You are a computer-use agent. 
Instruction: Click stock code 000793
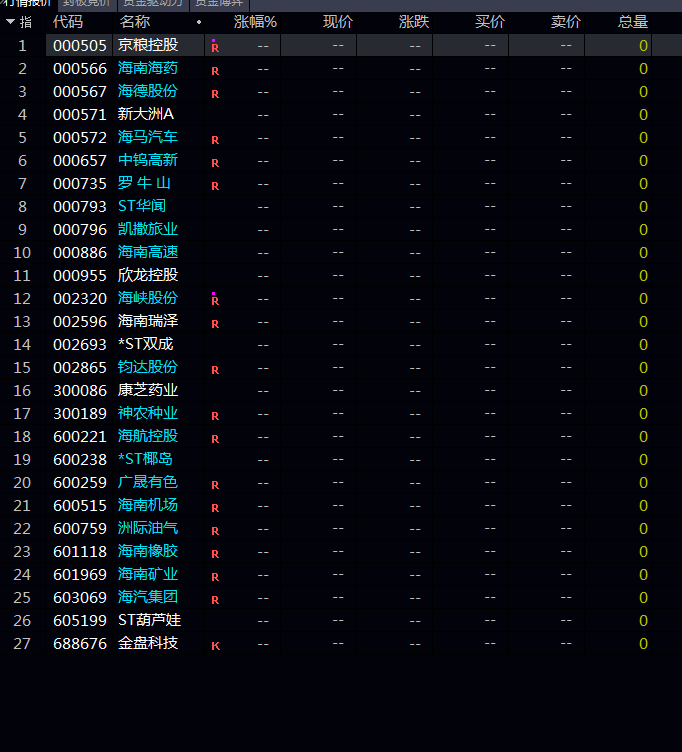point(80,207)
